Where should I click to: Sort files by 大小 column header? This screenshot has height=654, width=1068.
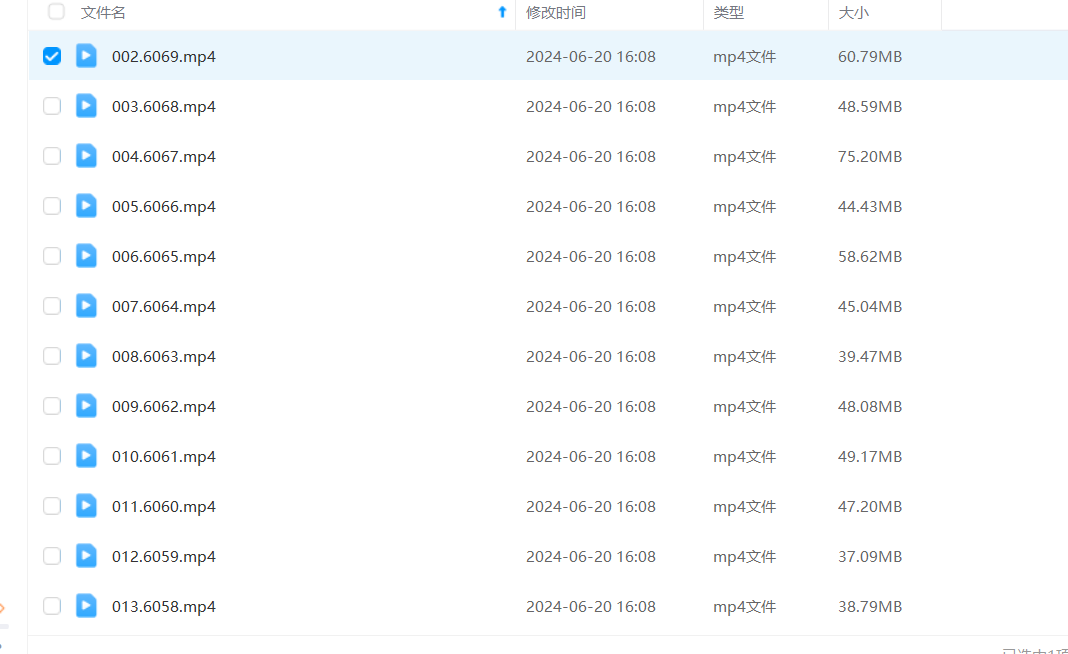click(852, 13)
